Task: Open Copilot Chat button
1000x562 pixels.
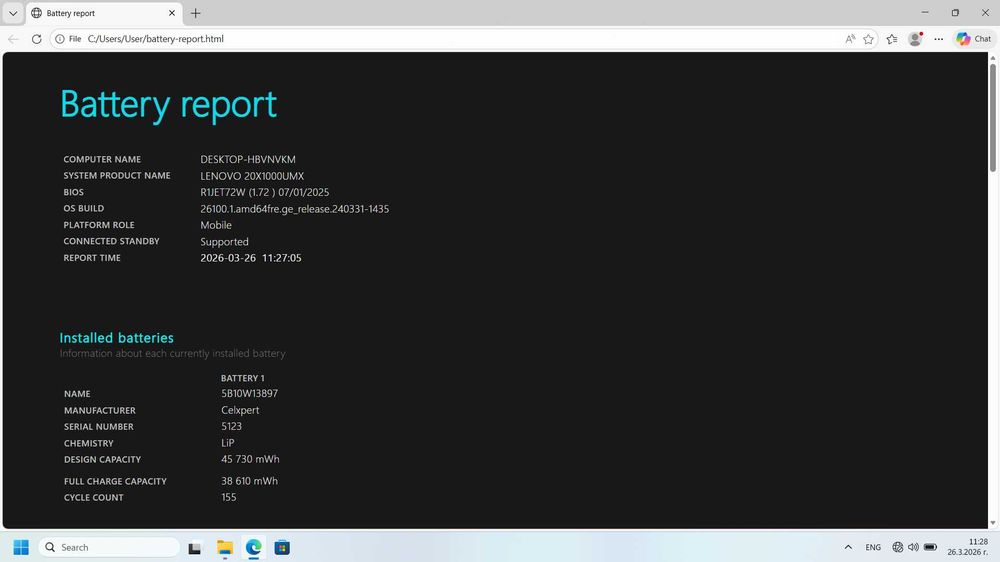Action: pyautogui.click(x=974, y=39)
